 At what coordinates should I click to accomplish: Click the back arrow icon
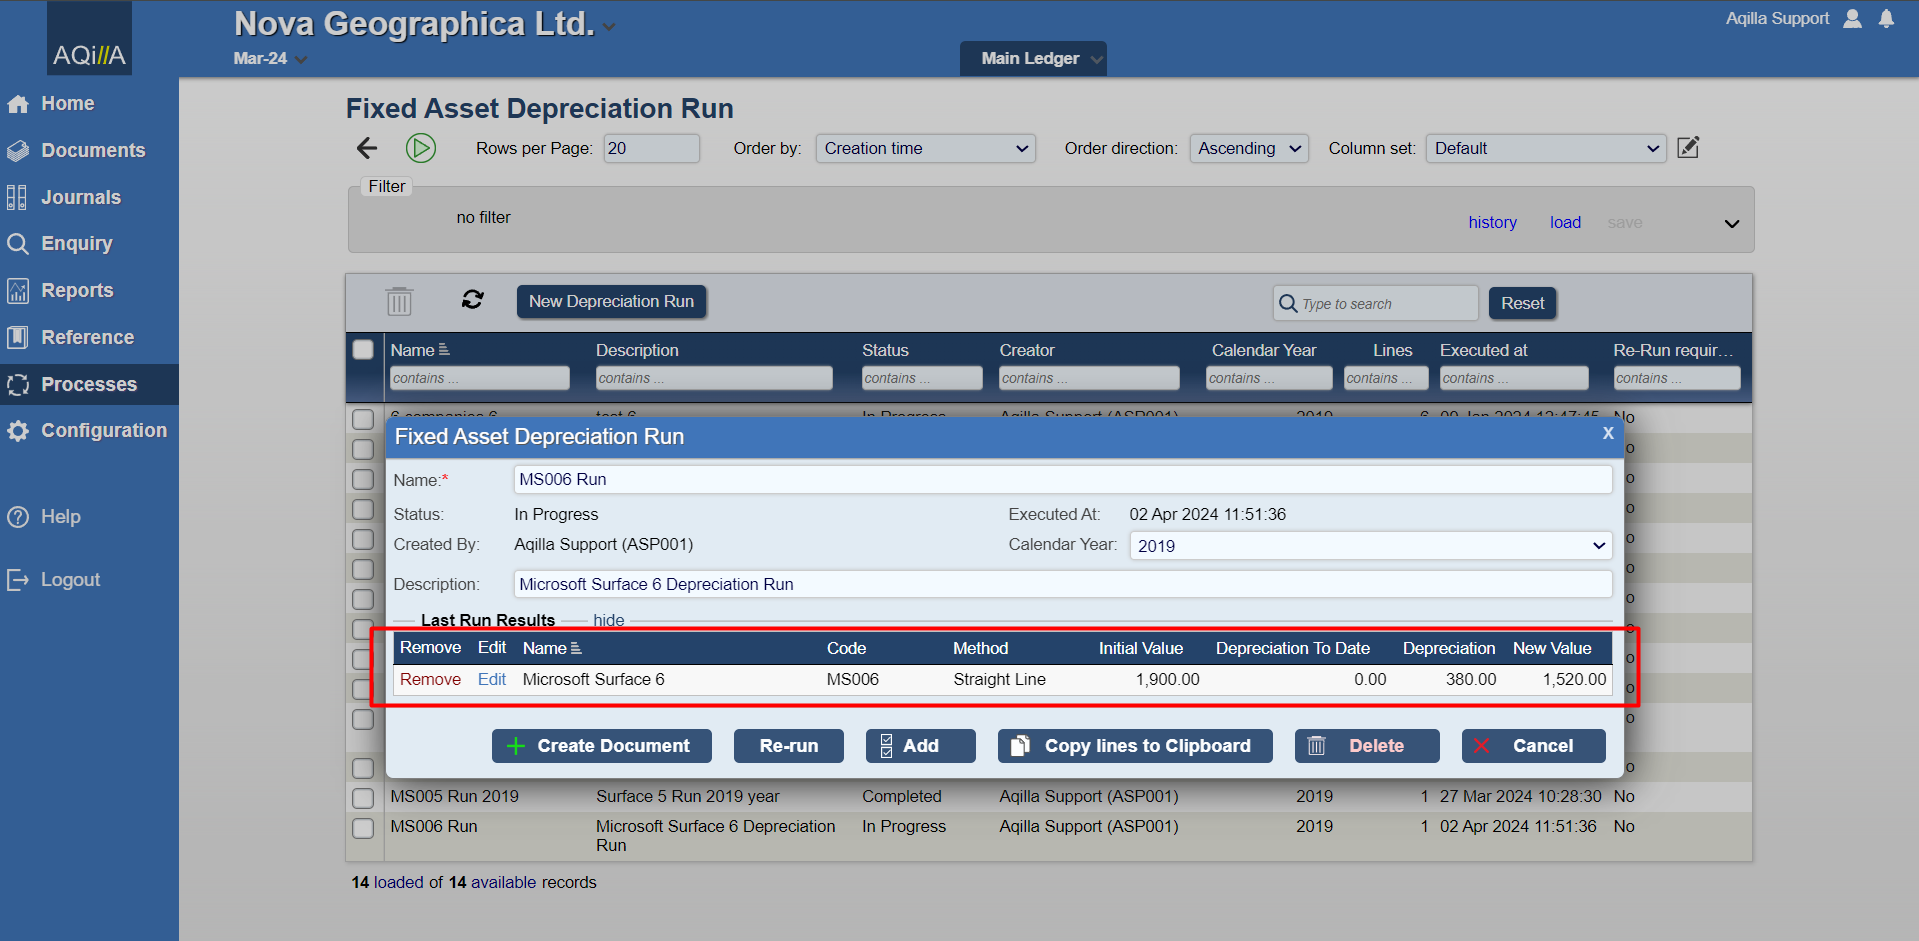[x=367, y=148]
